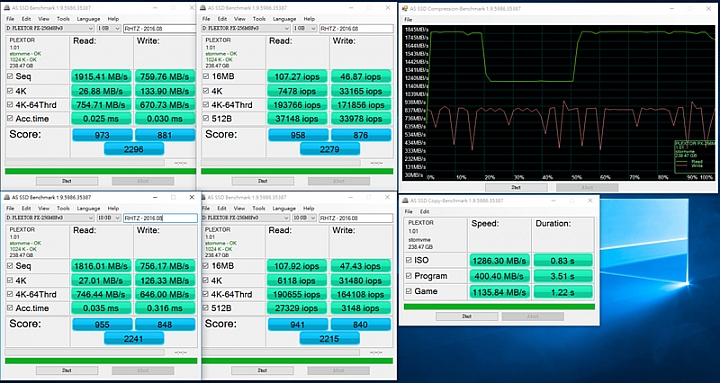Open Tools menu in window scoring 2296
Viewport: 720px width, 383px height.
[63, 19]
